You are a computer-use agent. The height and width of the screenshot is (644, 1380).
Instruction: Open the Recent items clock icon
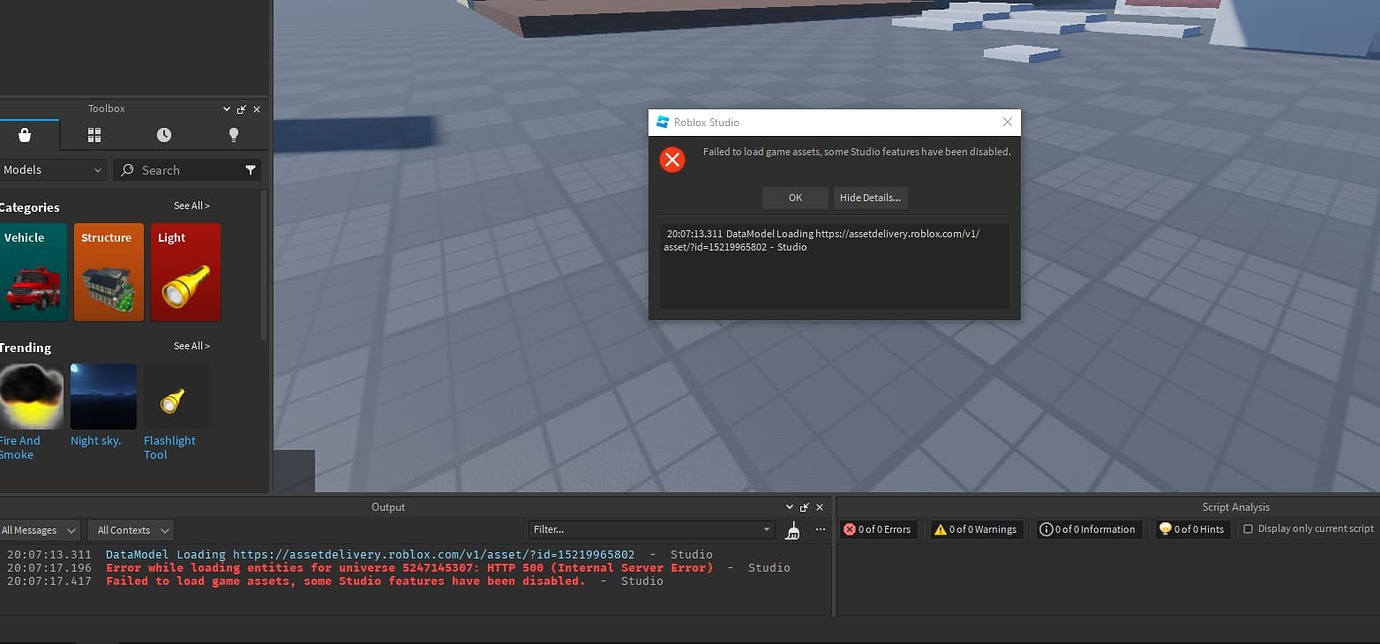coord(163,134)
